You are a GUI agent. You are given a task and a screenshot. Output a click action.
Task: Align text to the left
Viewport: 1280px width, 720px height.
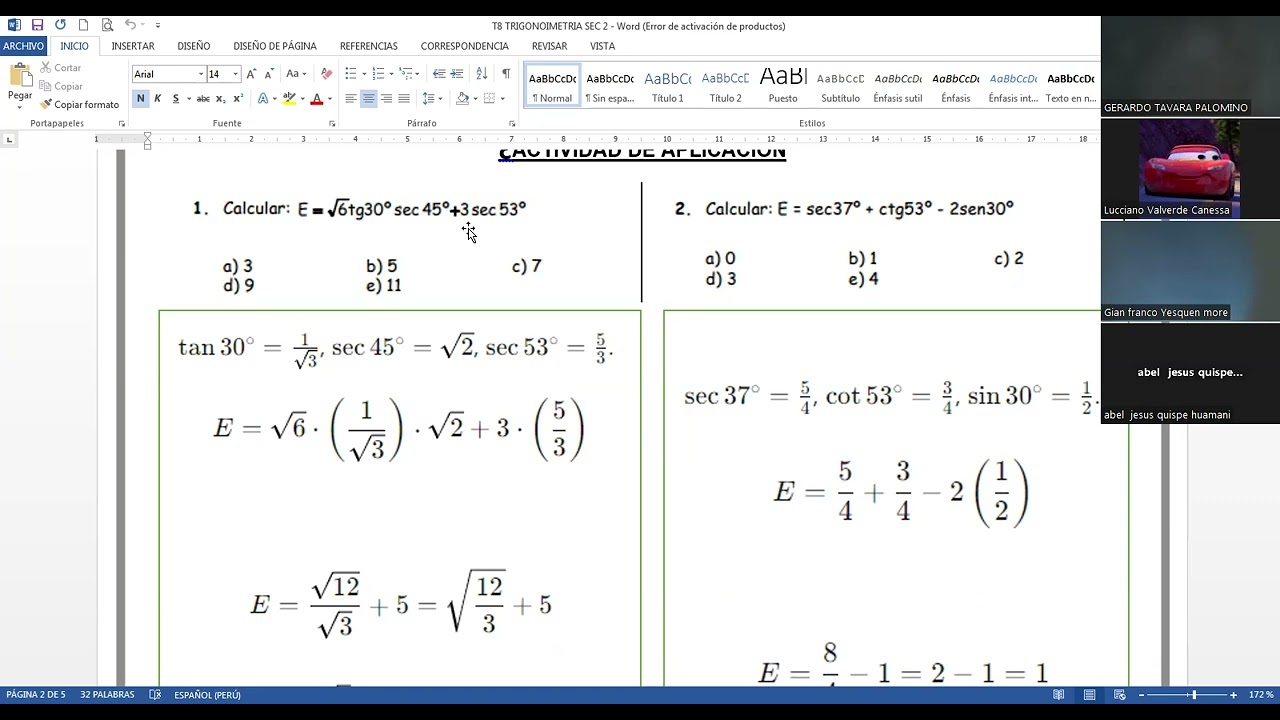[351, 99]
